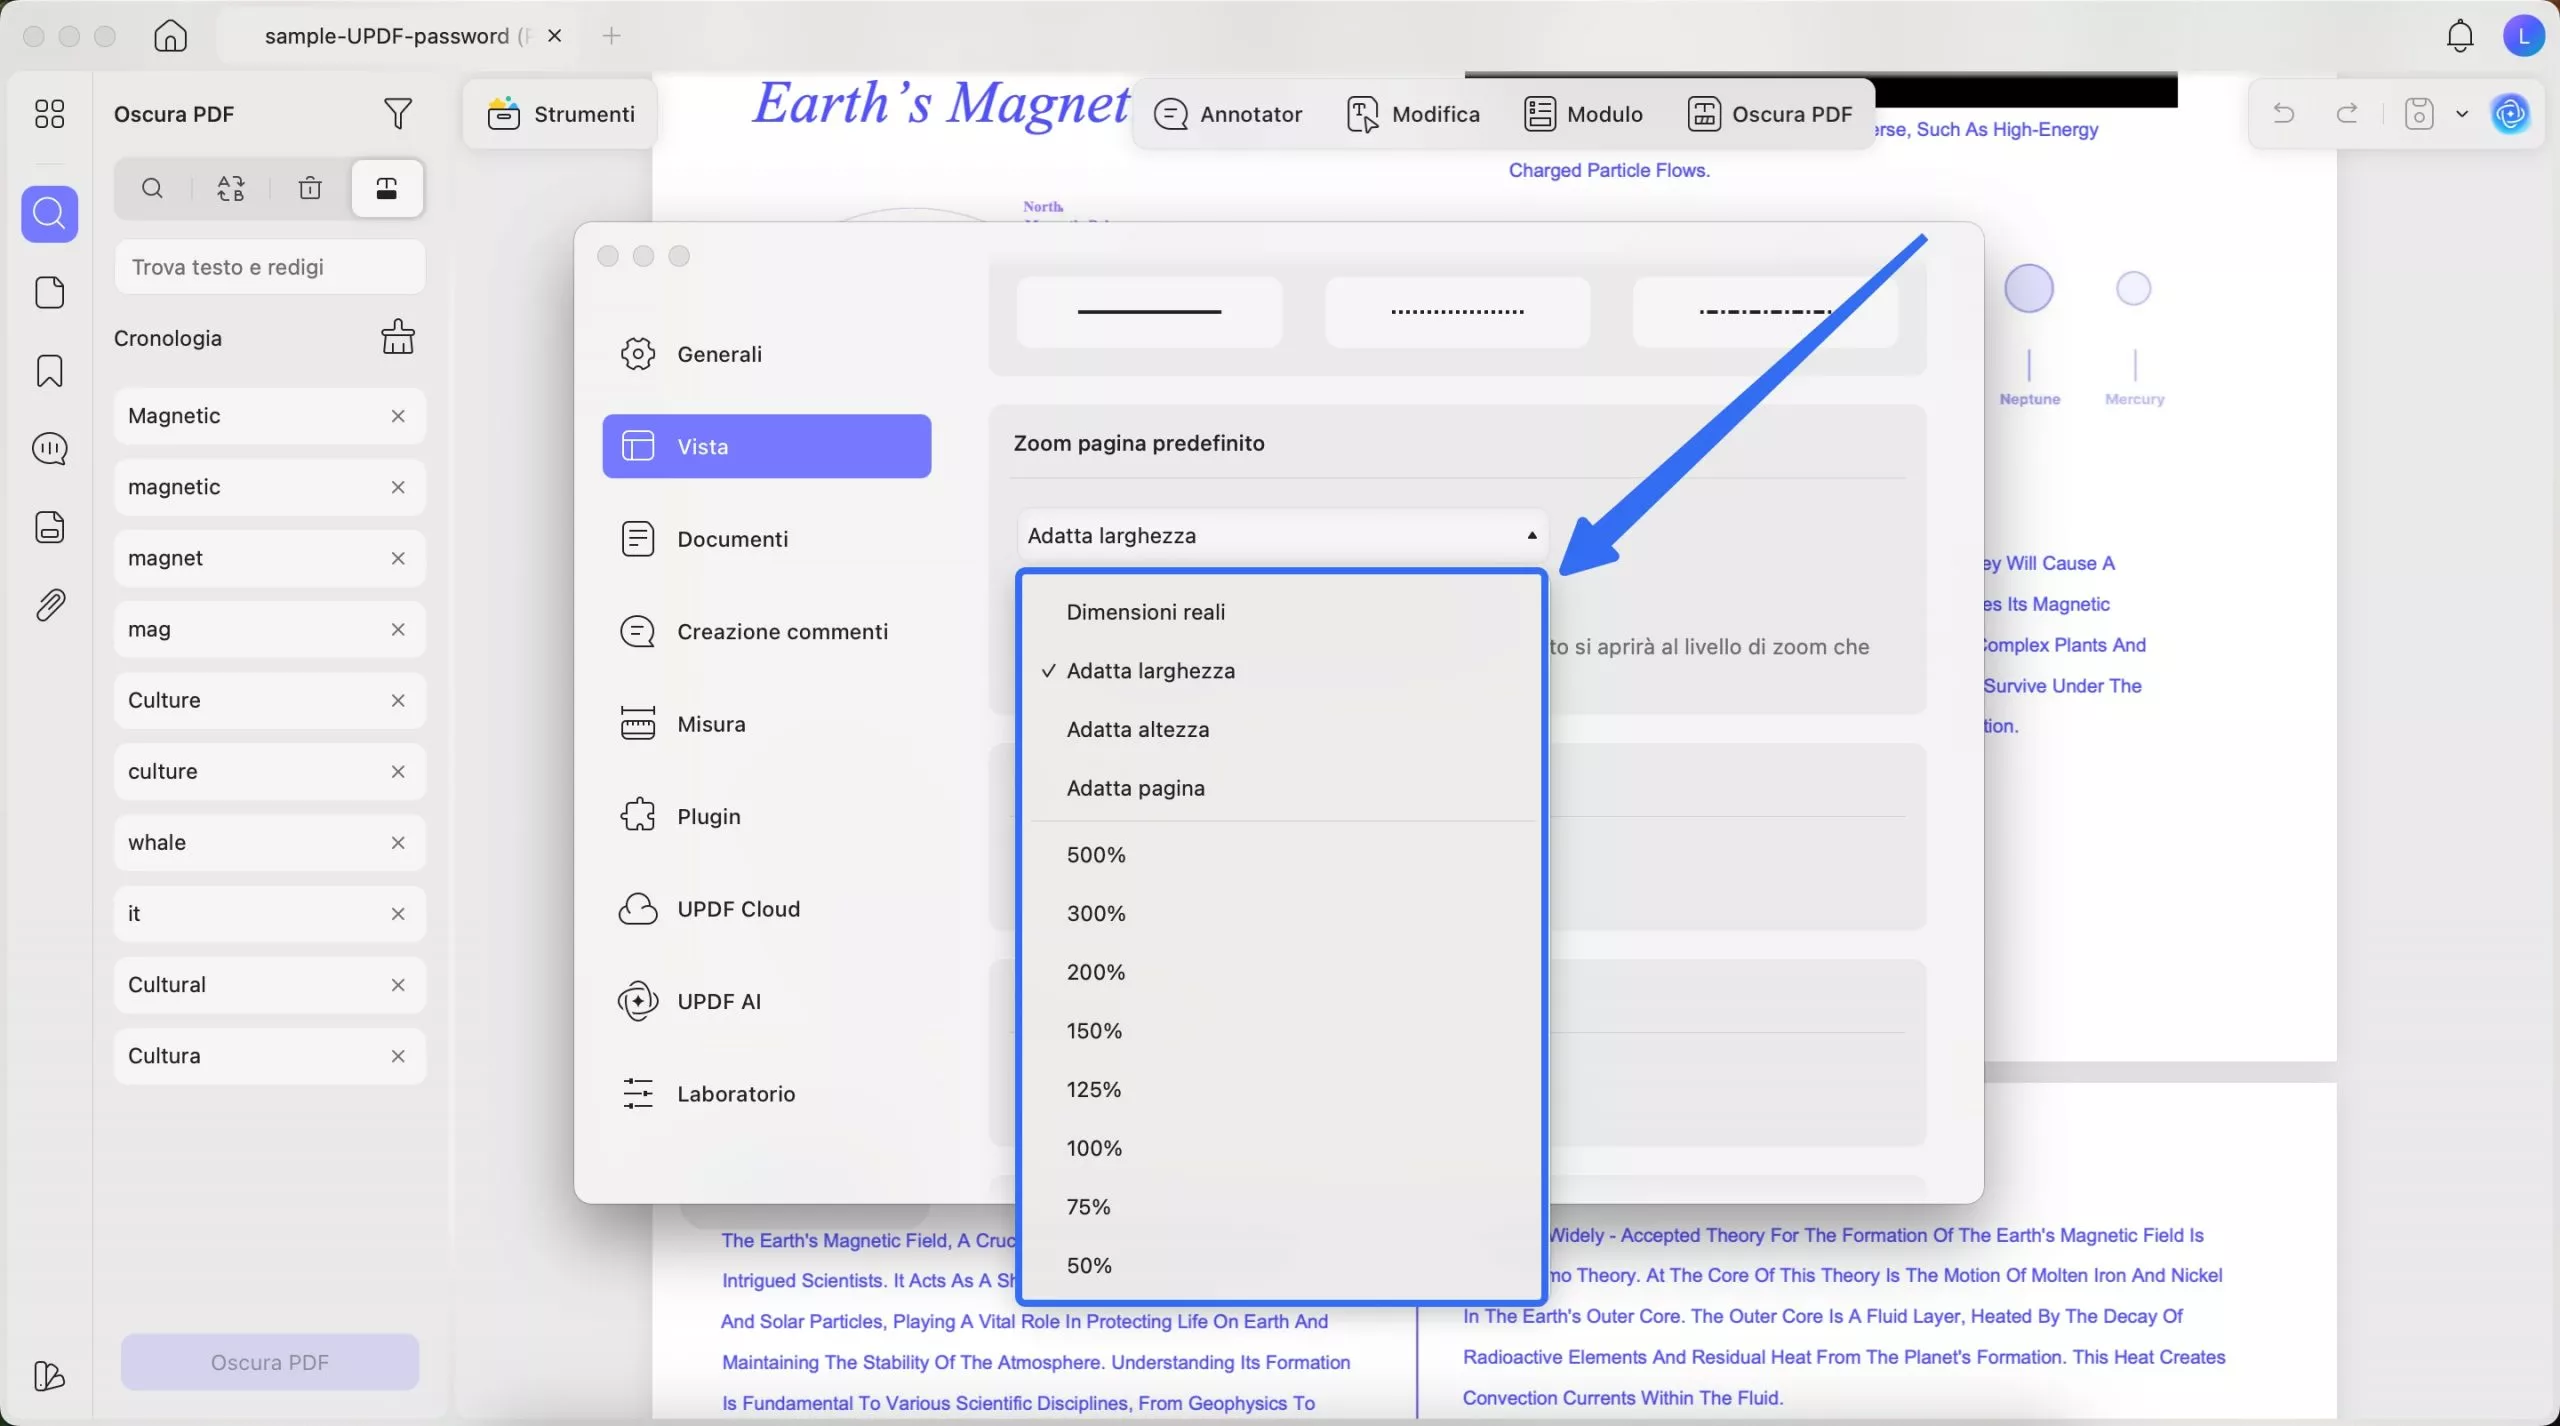
Task: Toggle the redaction mark mode button
Action: pyautogui.click(x=388, y=188)
